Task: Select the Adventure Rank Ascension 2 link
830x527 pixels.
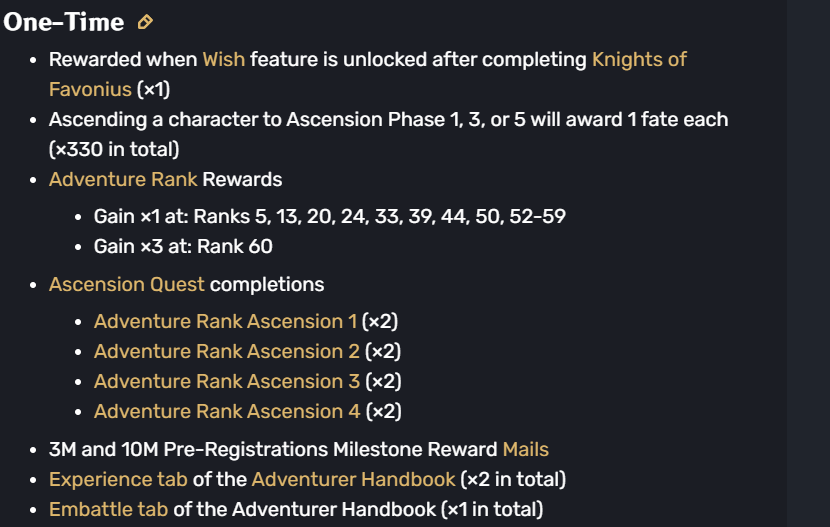Action: pyautogui.click(x=226, y=351)
